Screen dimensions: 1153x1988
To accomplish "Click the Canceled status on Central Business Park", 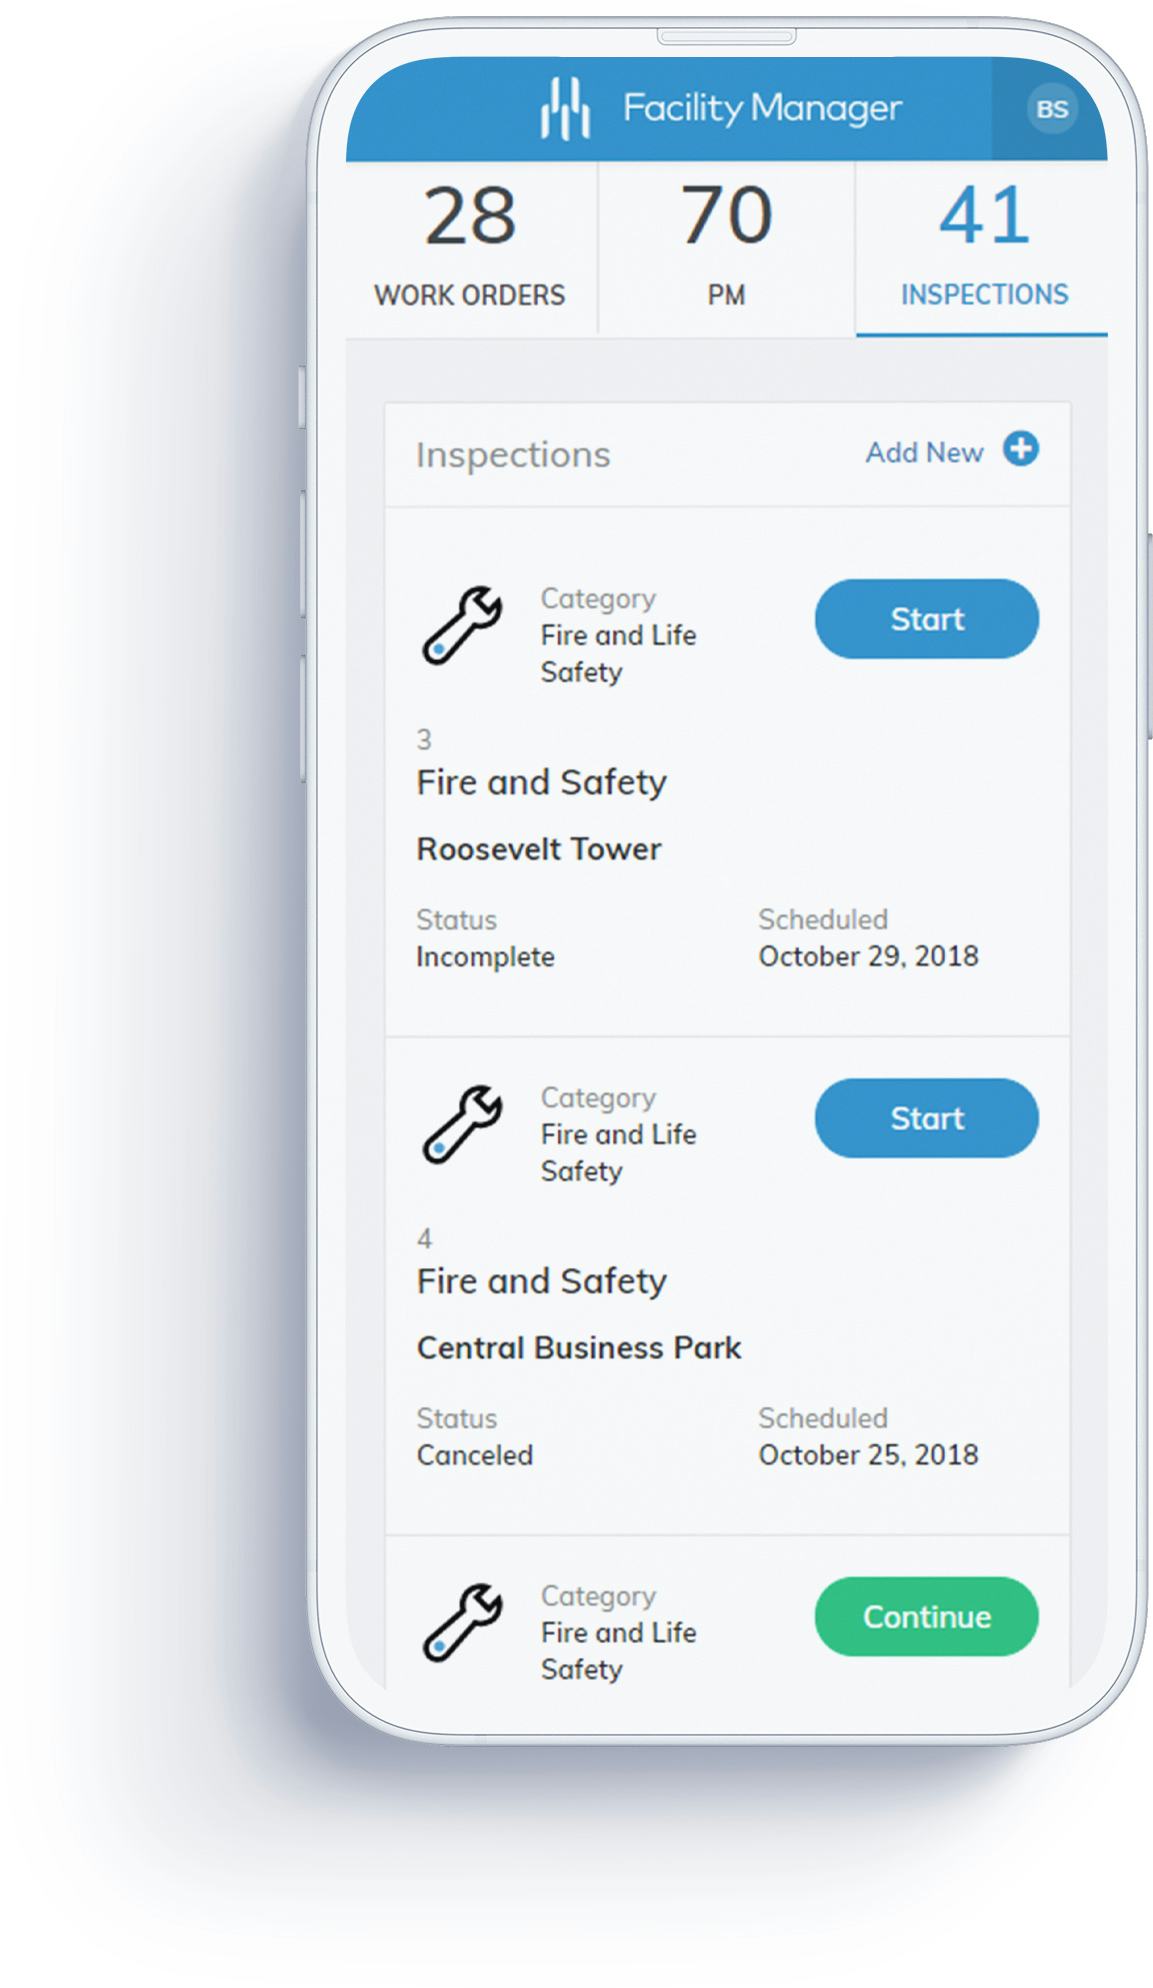I will [x=475, y=1455].
